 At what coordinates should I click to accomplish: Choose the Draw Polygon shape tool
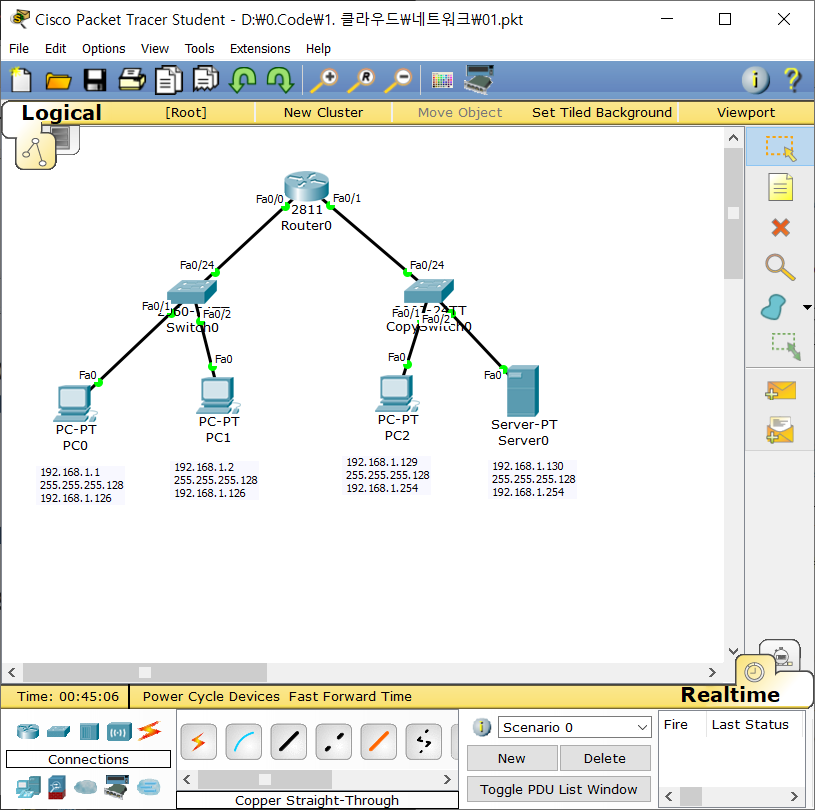pos(774,307)
